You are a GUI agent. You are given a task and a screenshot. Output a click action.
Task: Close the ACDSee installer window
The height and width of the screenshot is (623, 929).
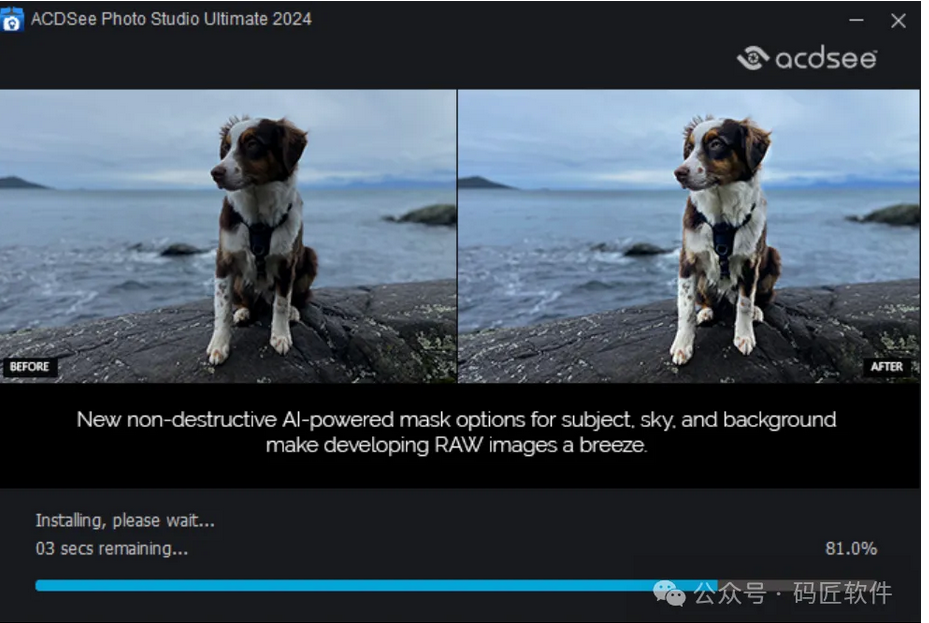898,21
